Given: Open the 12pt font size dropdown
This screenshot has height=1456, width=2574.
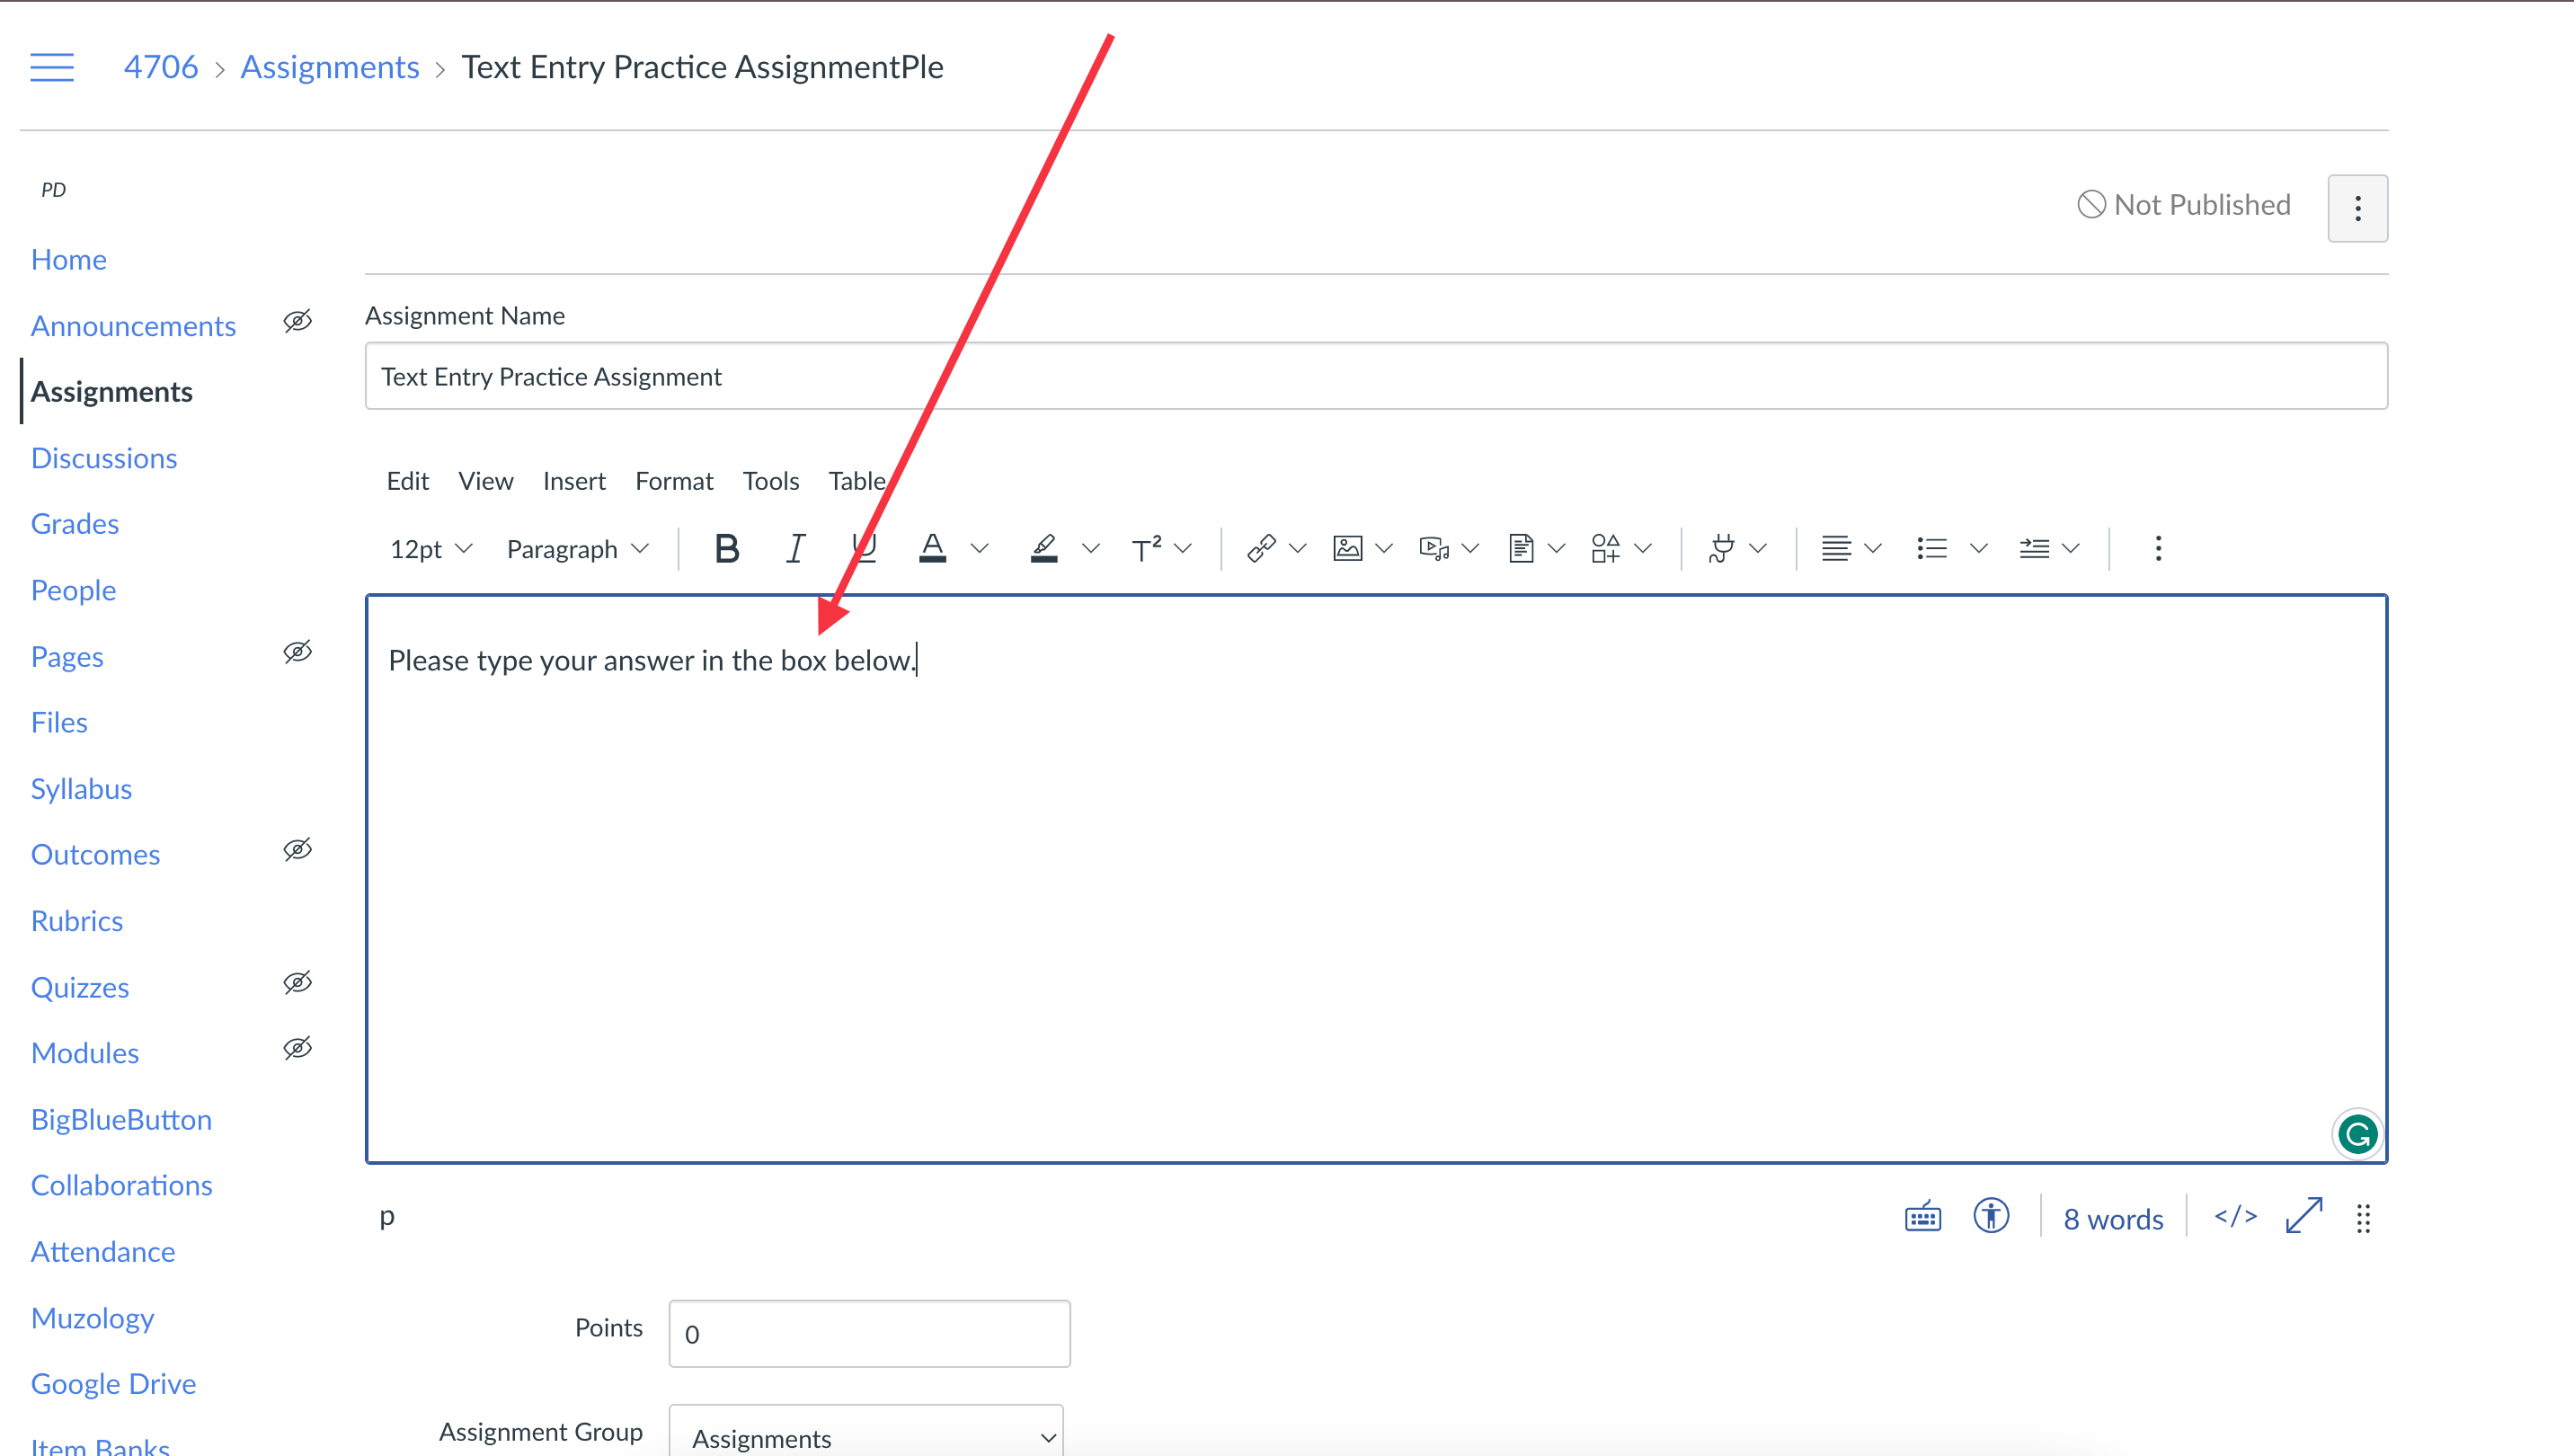Looking at the screenshot, I should 430,549.
